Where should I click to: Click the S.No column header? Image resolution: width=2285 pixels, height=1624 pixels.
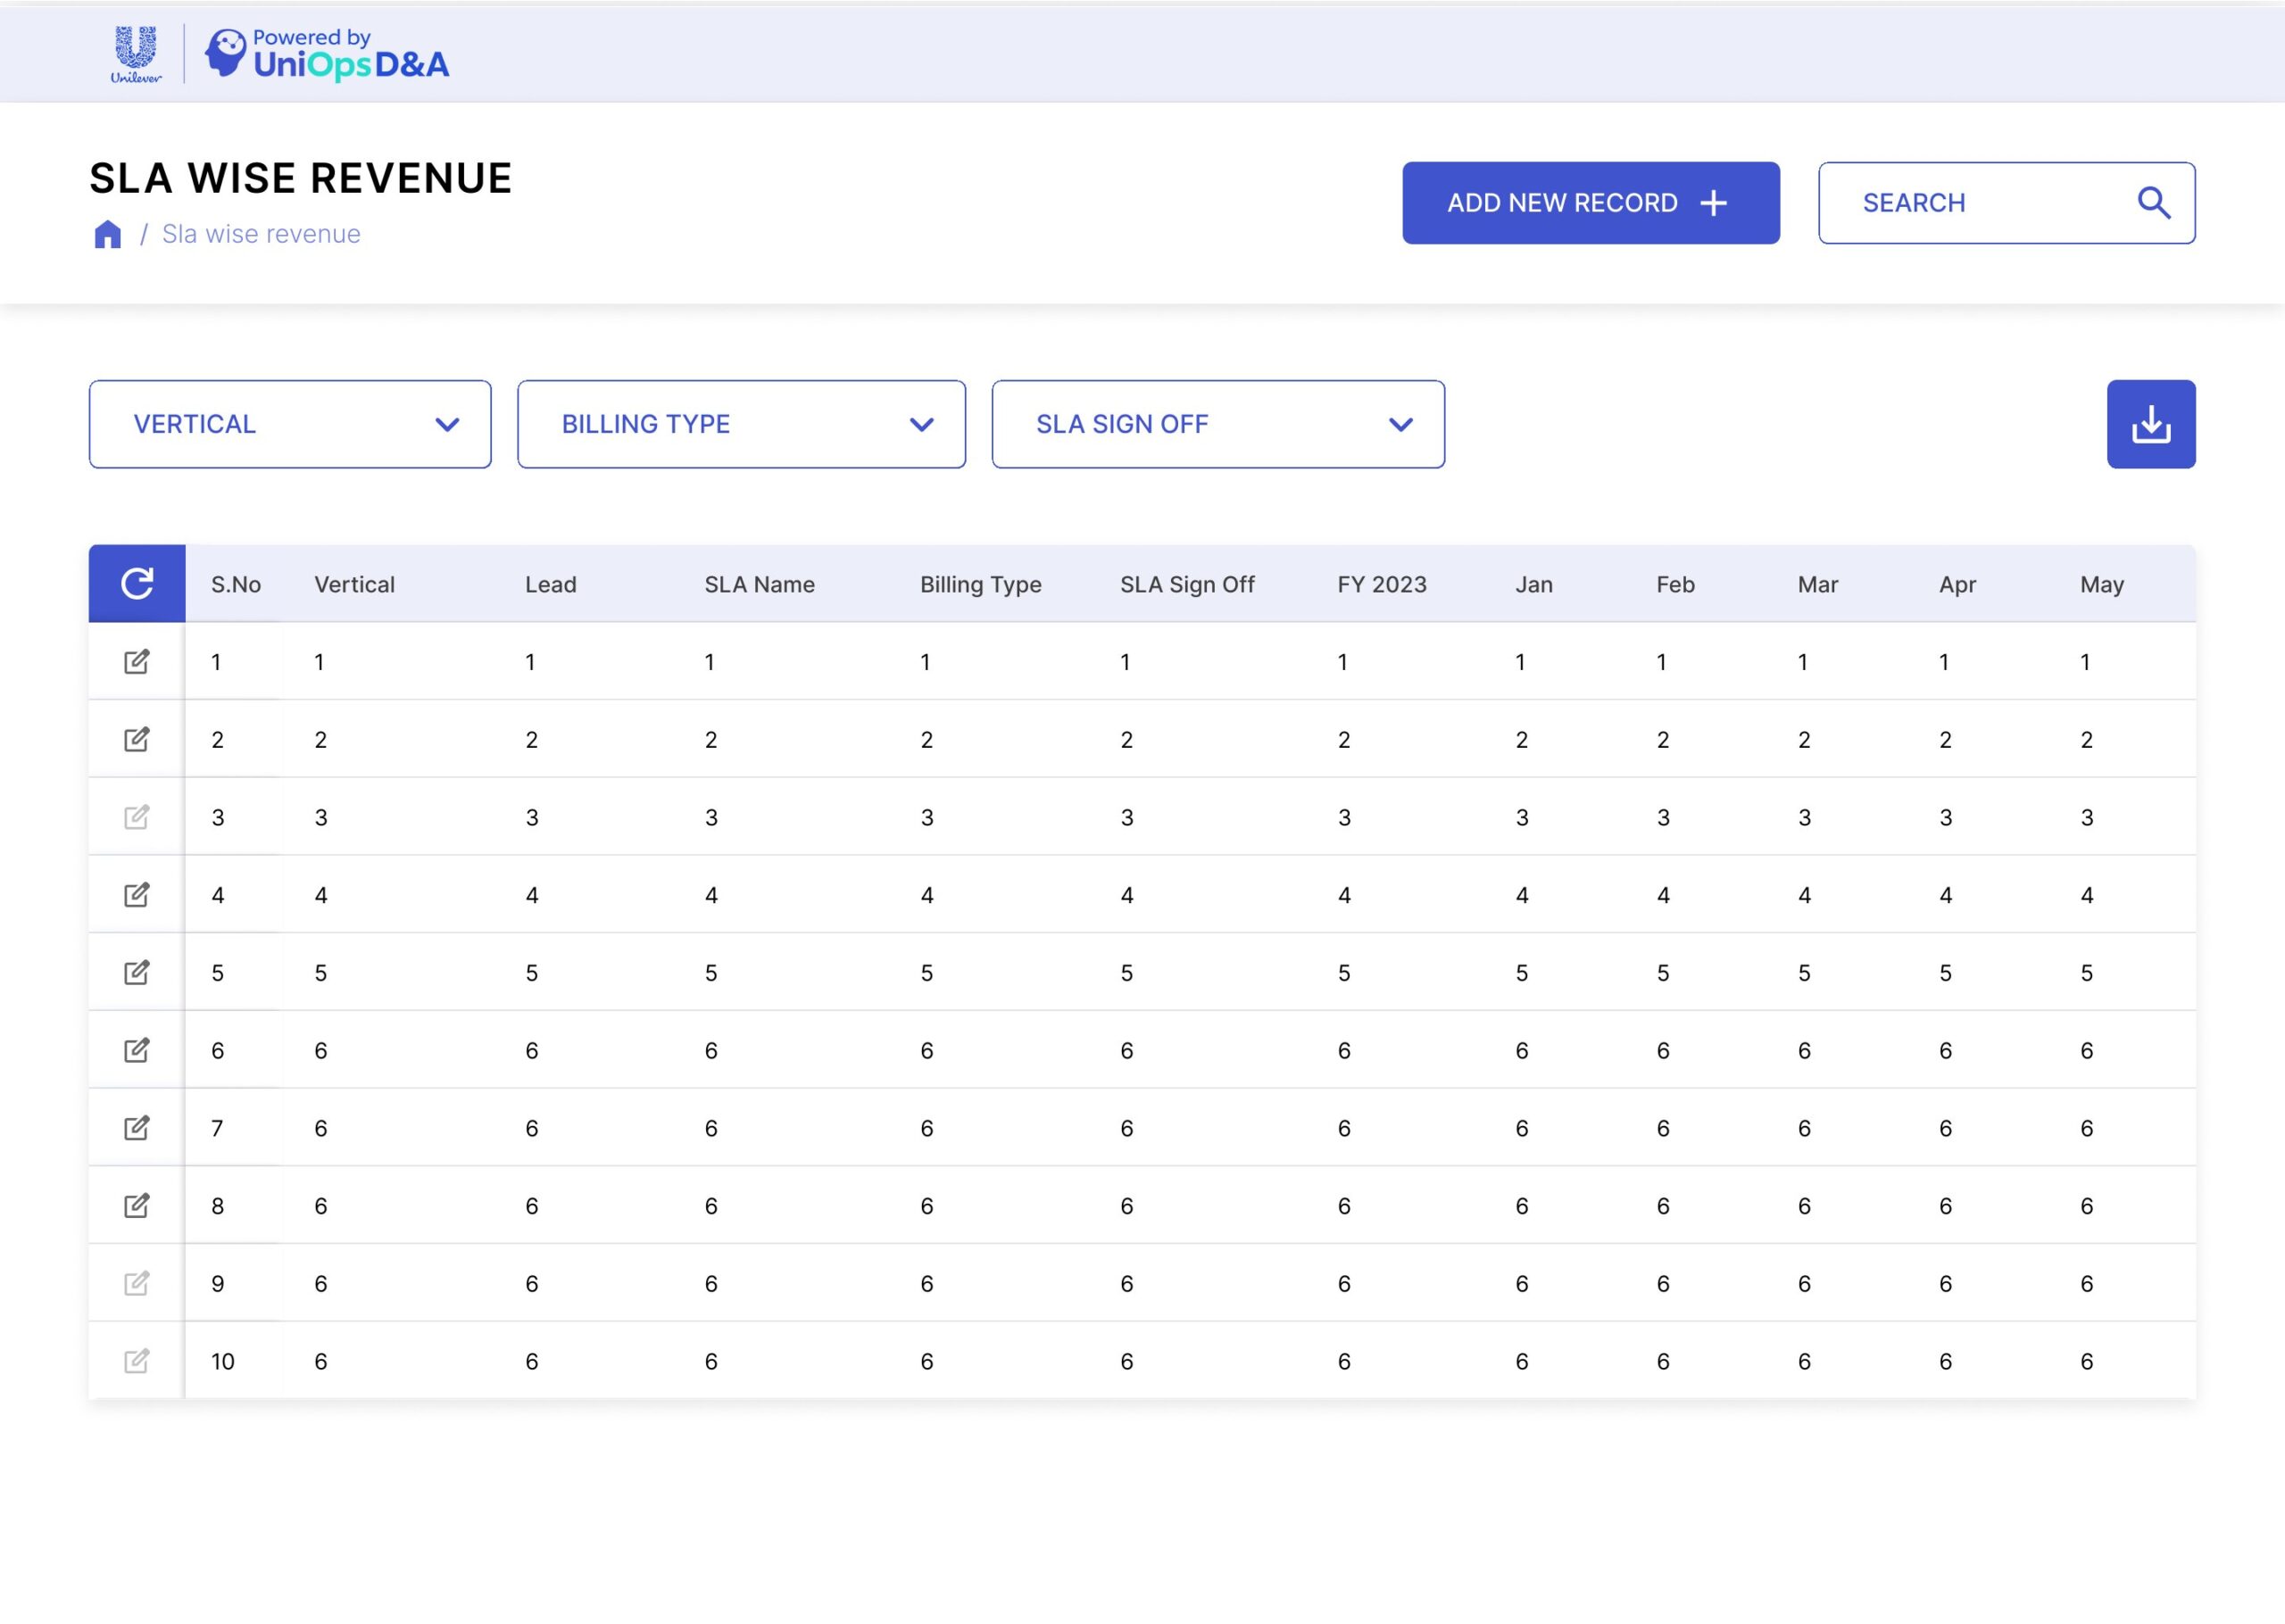[x=236, y=584]
